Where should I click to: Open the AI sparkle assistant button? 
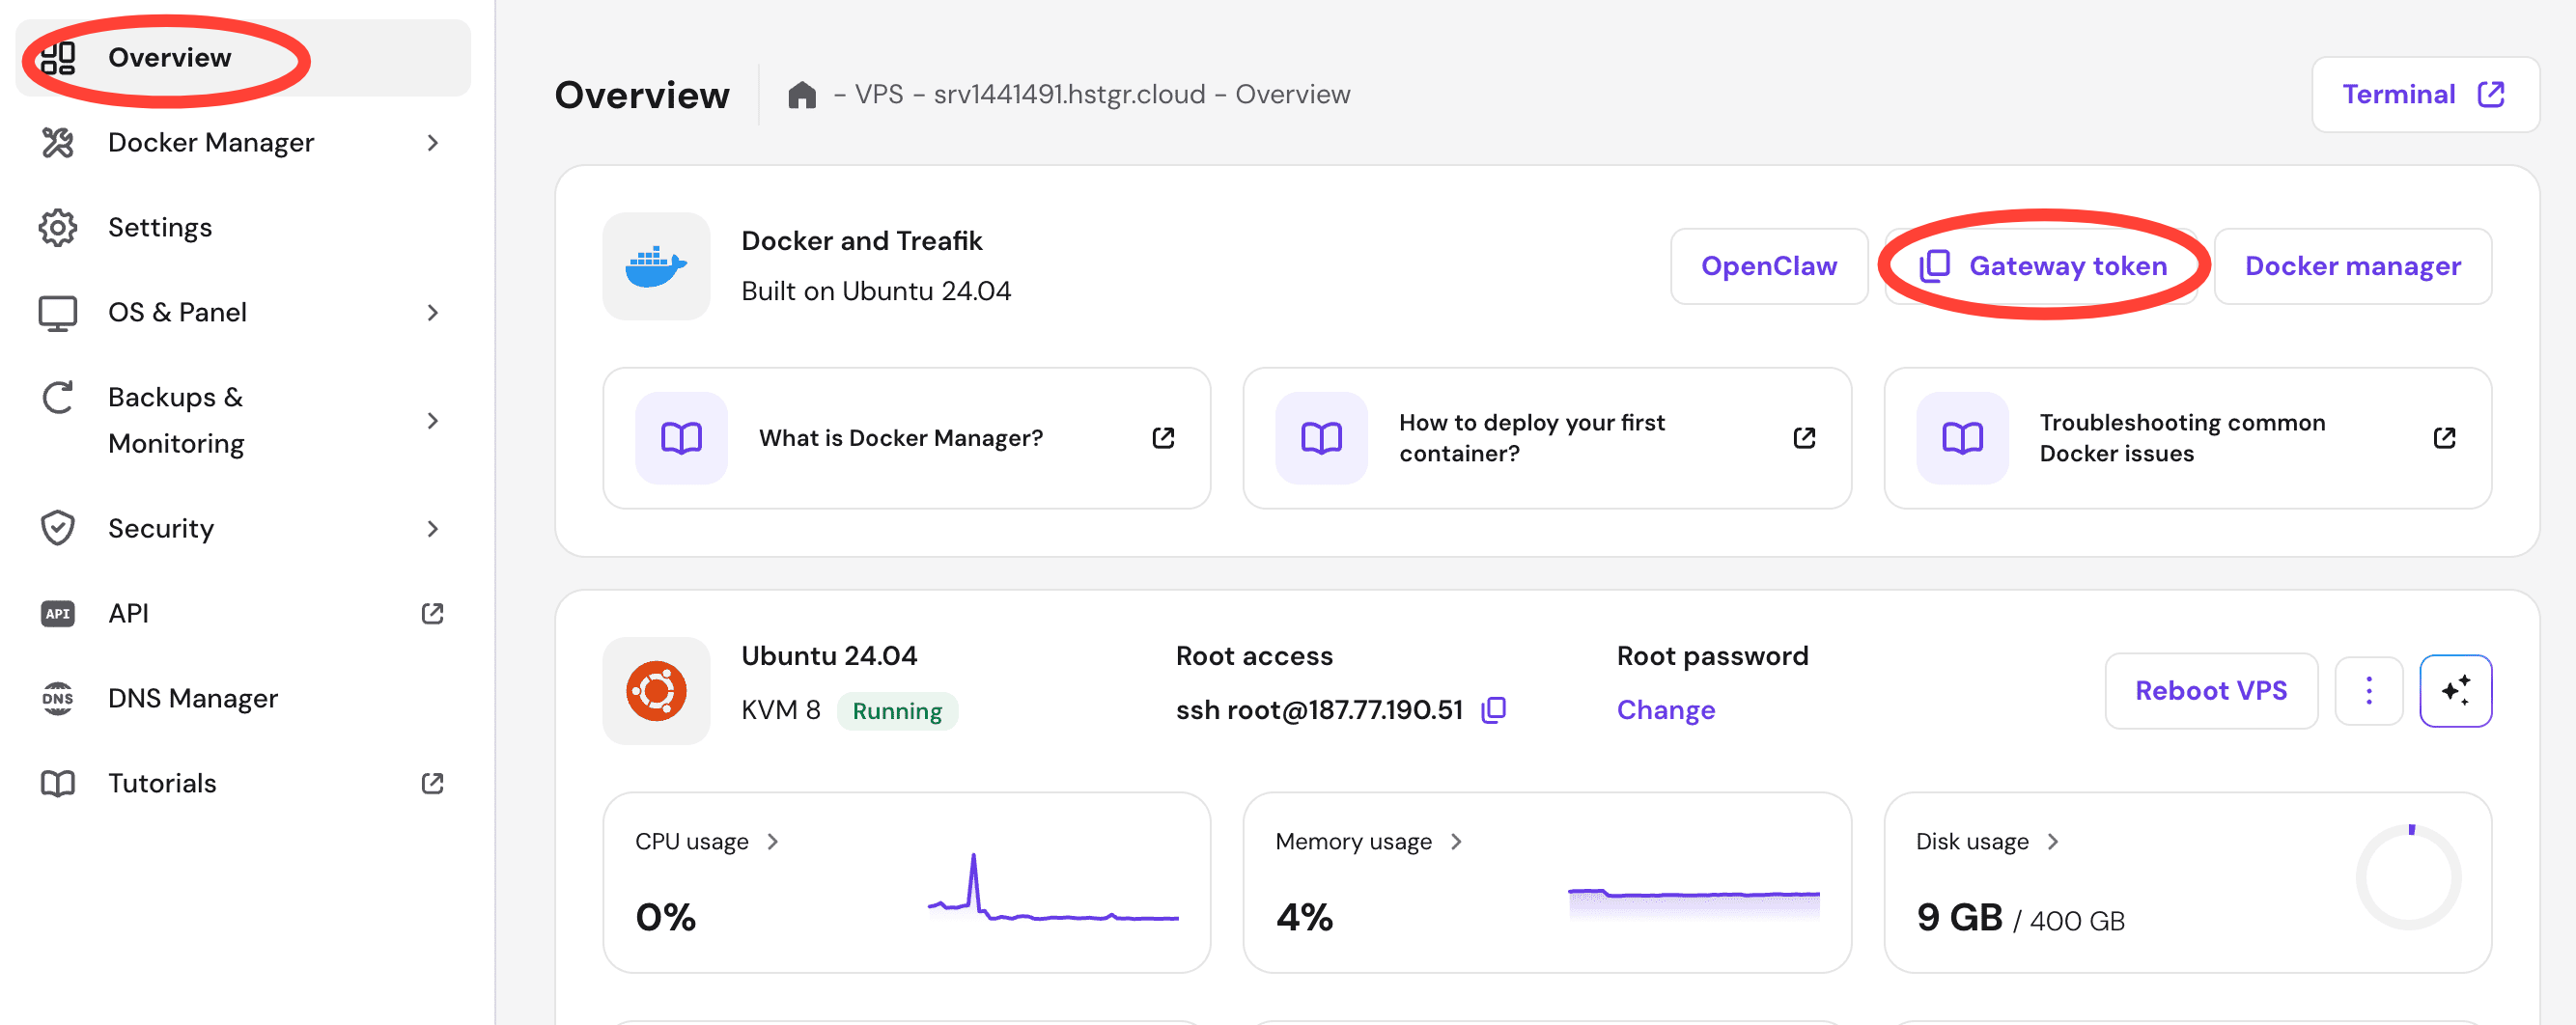2455,691
